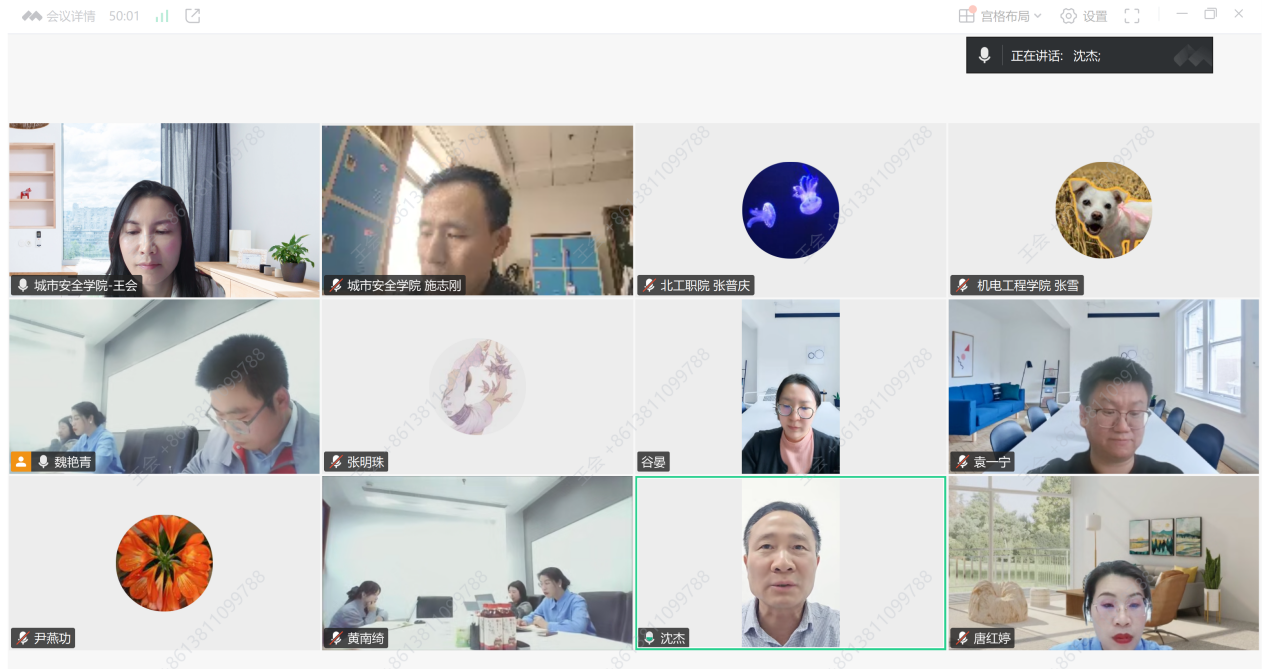The width and height of the screenshot is (1267, 669).
Task: Click the 谷晏 name label
Action: click(x=654, y=462)
